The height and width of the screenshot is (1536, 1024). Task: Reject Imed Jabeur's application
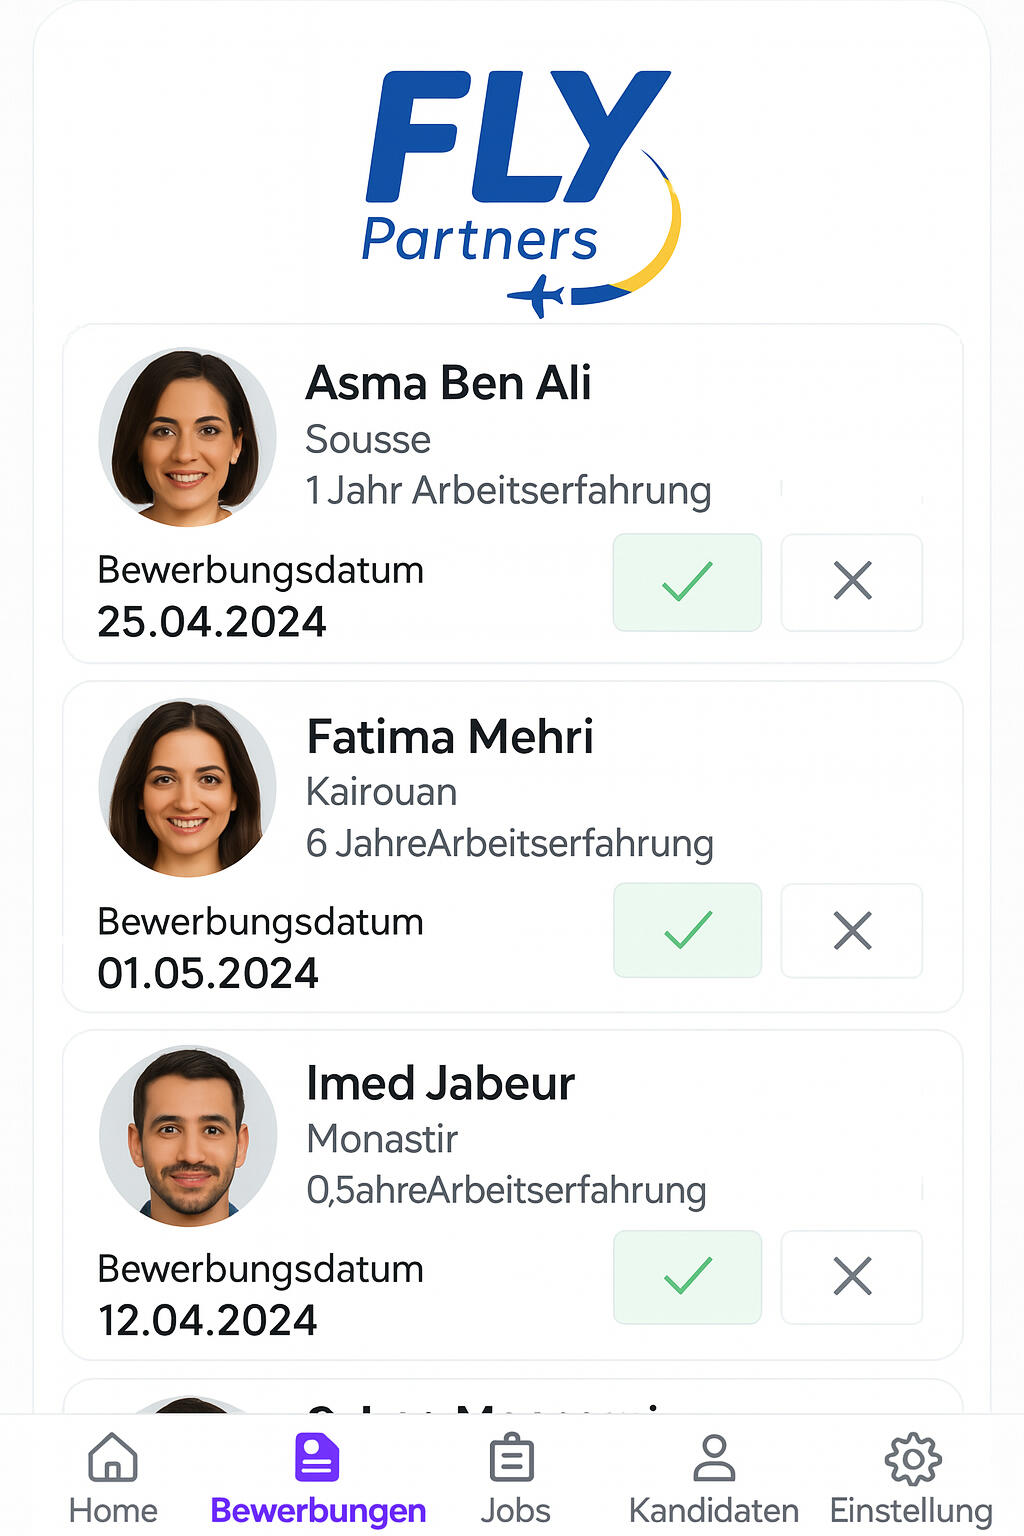pyautogui.click(x=852, y=1277)
